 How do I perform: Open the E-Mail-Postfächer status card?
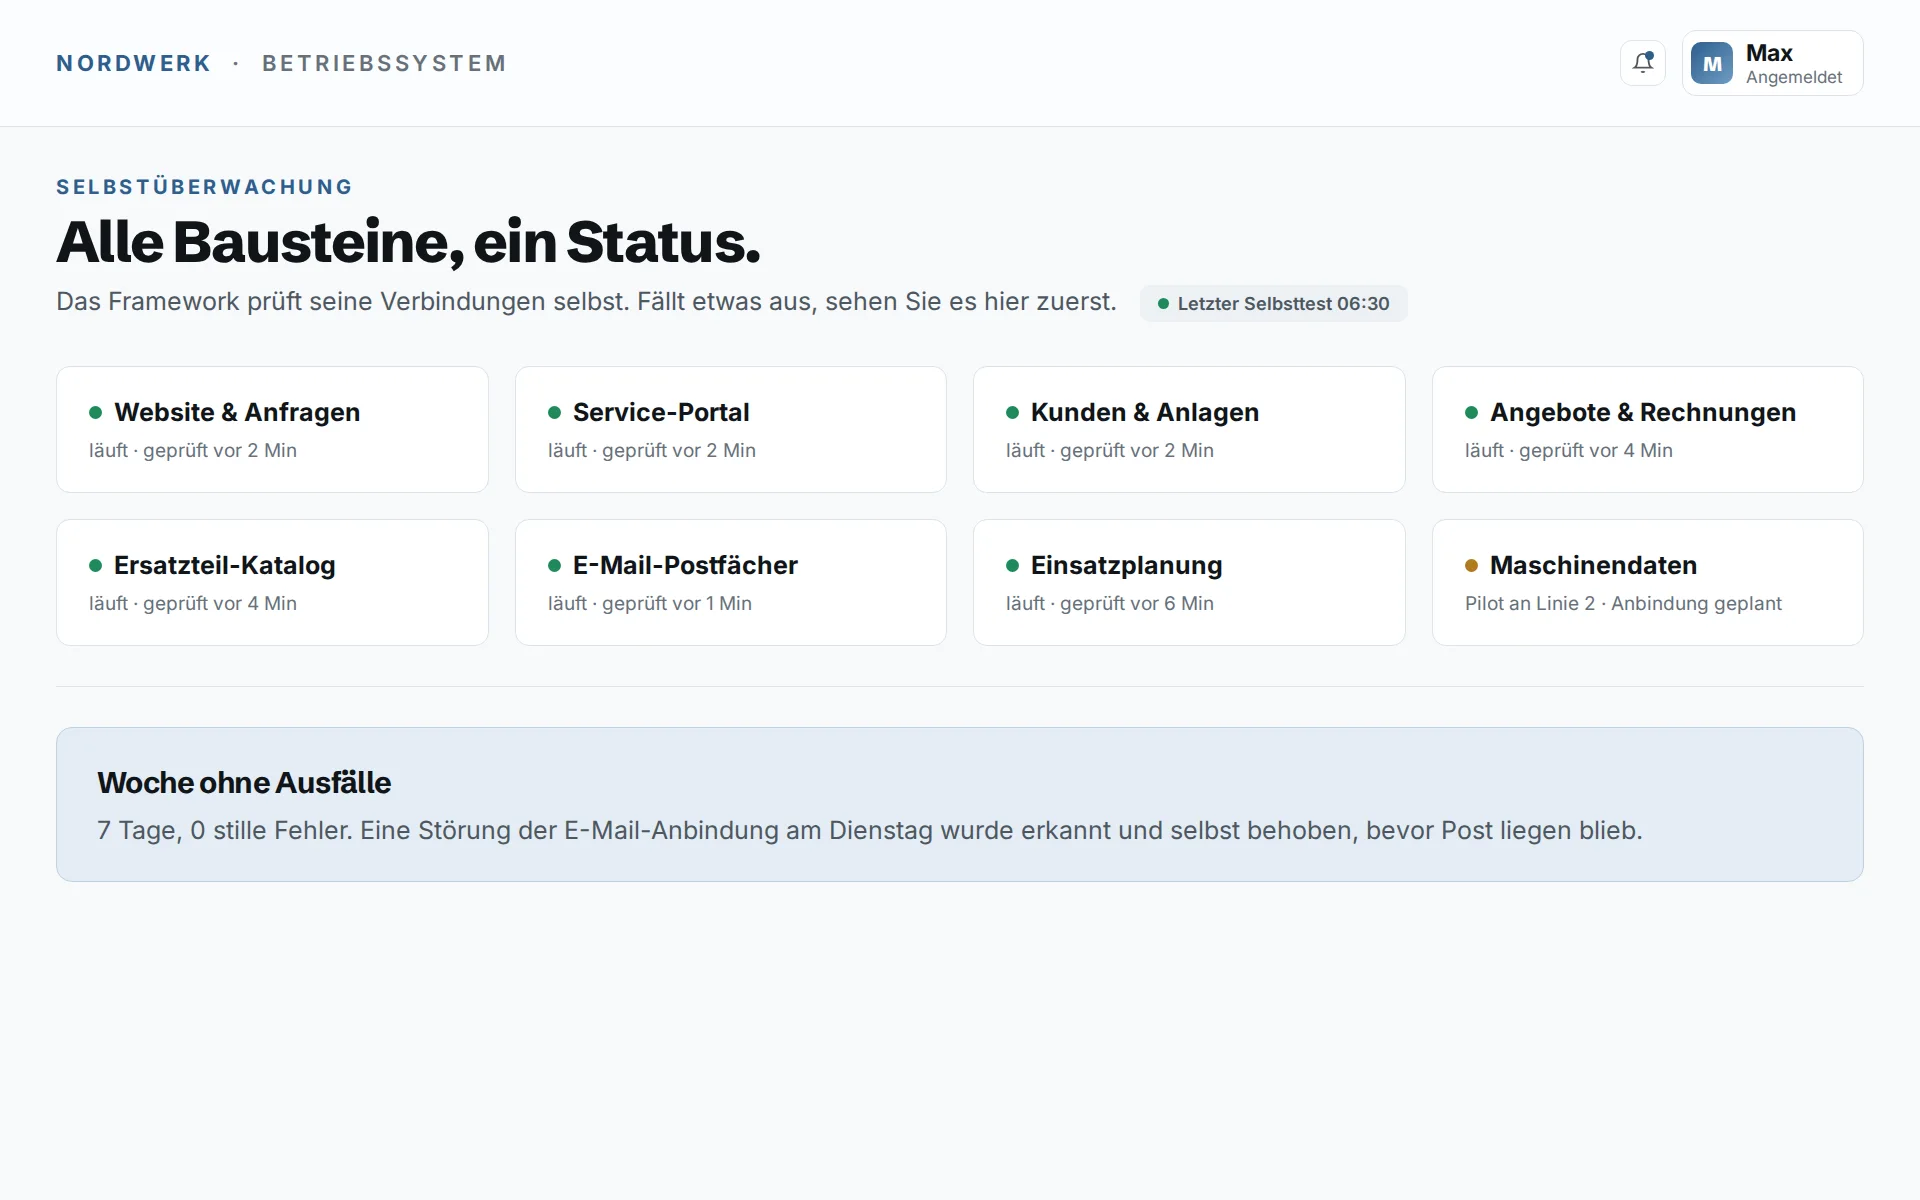coord(730,582)
